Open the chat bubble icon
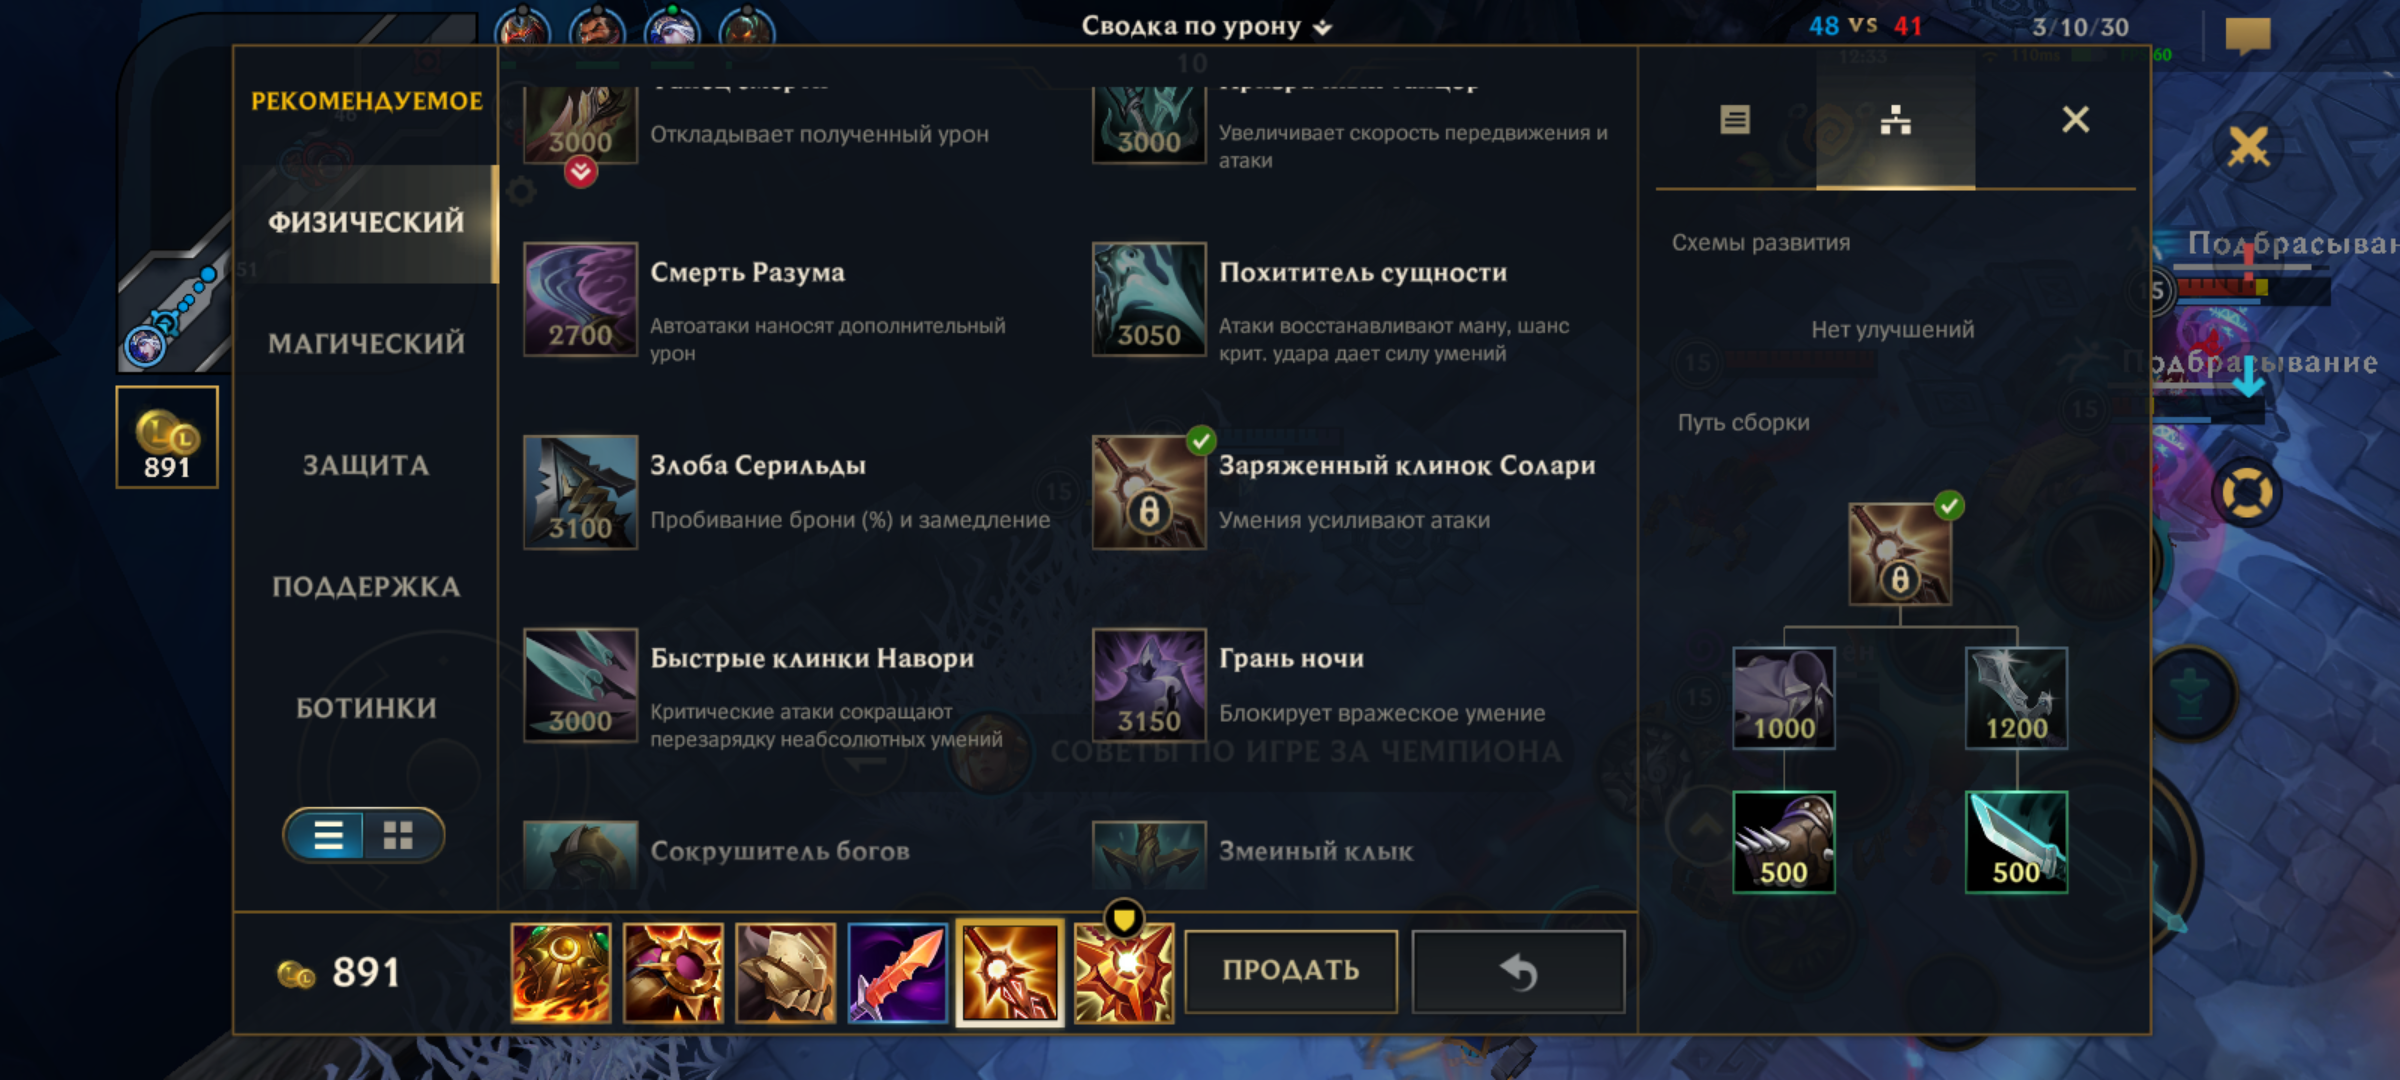 point(2247,34)
